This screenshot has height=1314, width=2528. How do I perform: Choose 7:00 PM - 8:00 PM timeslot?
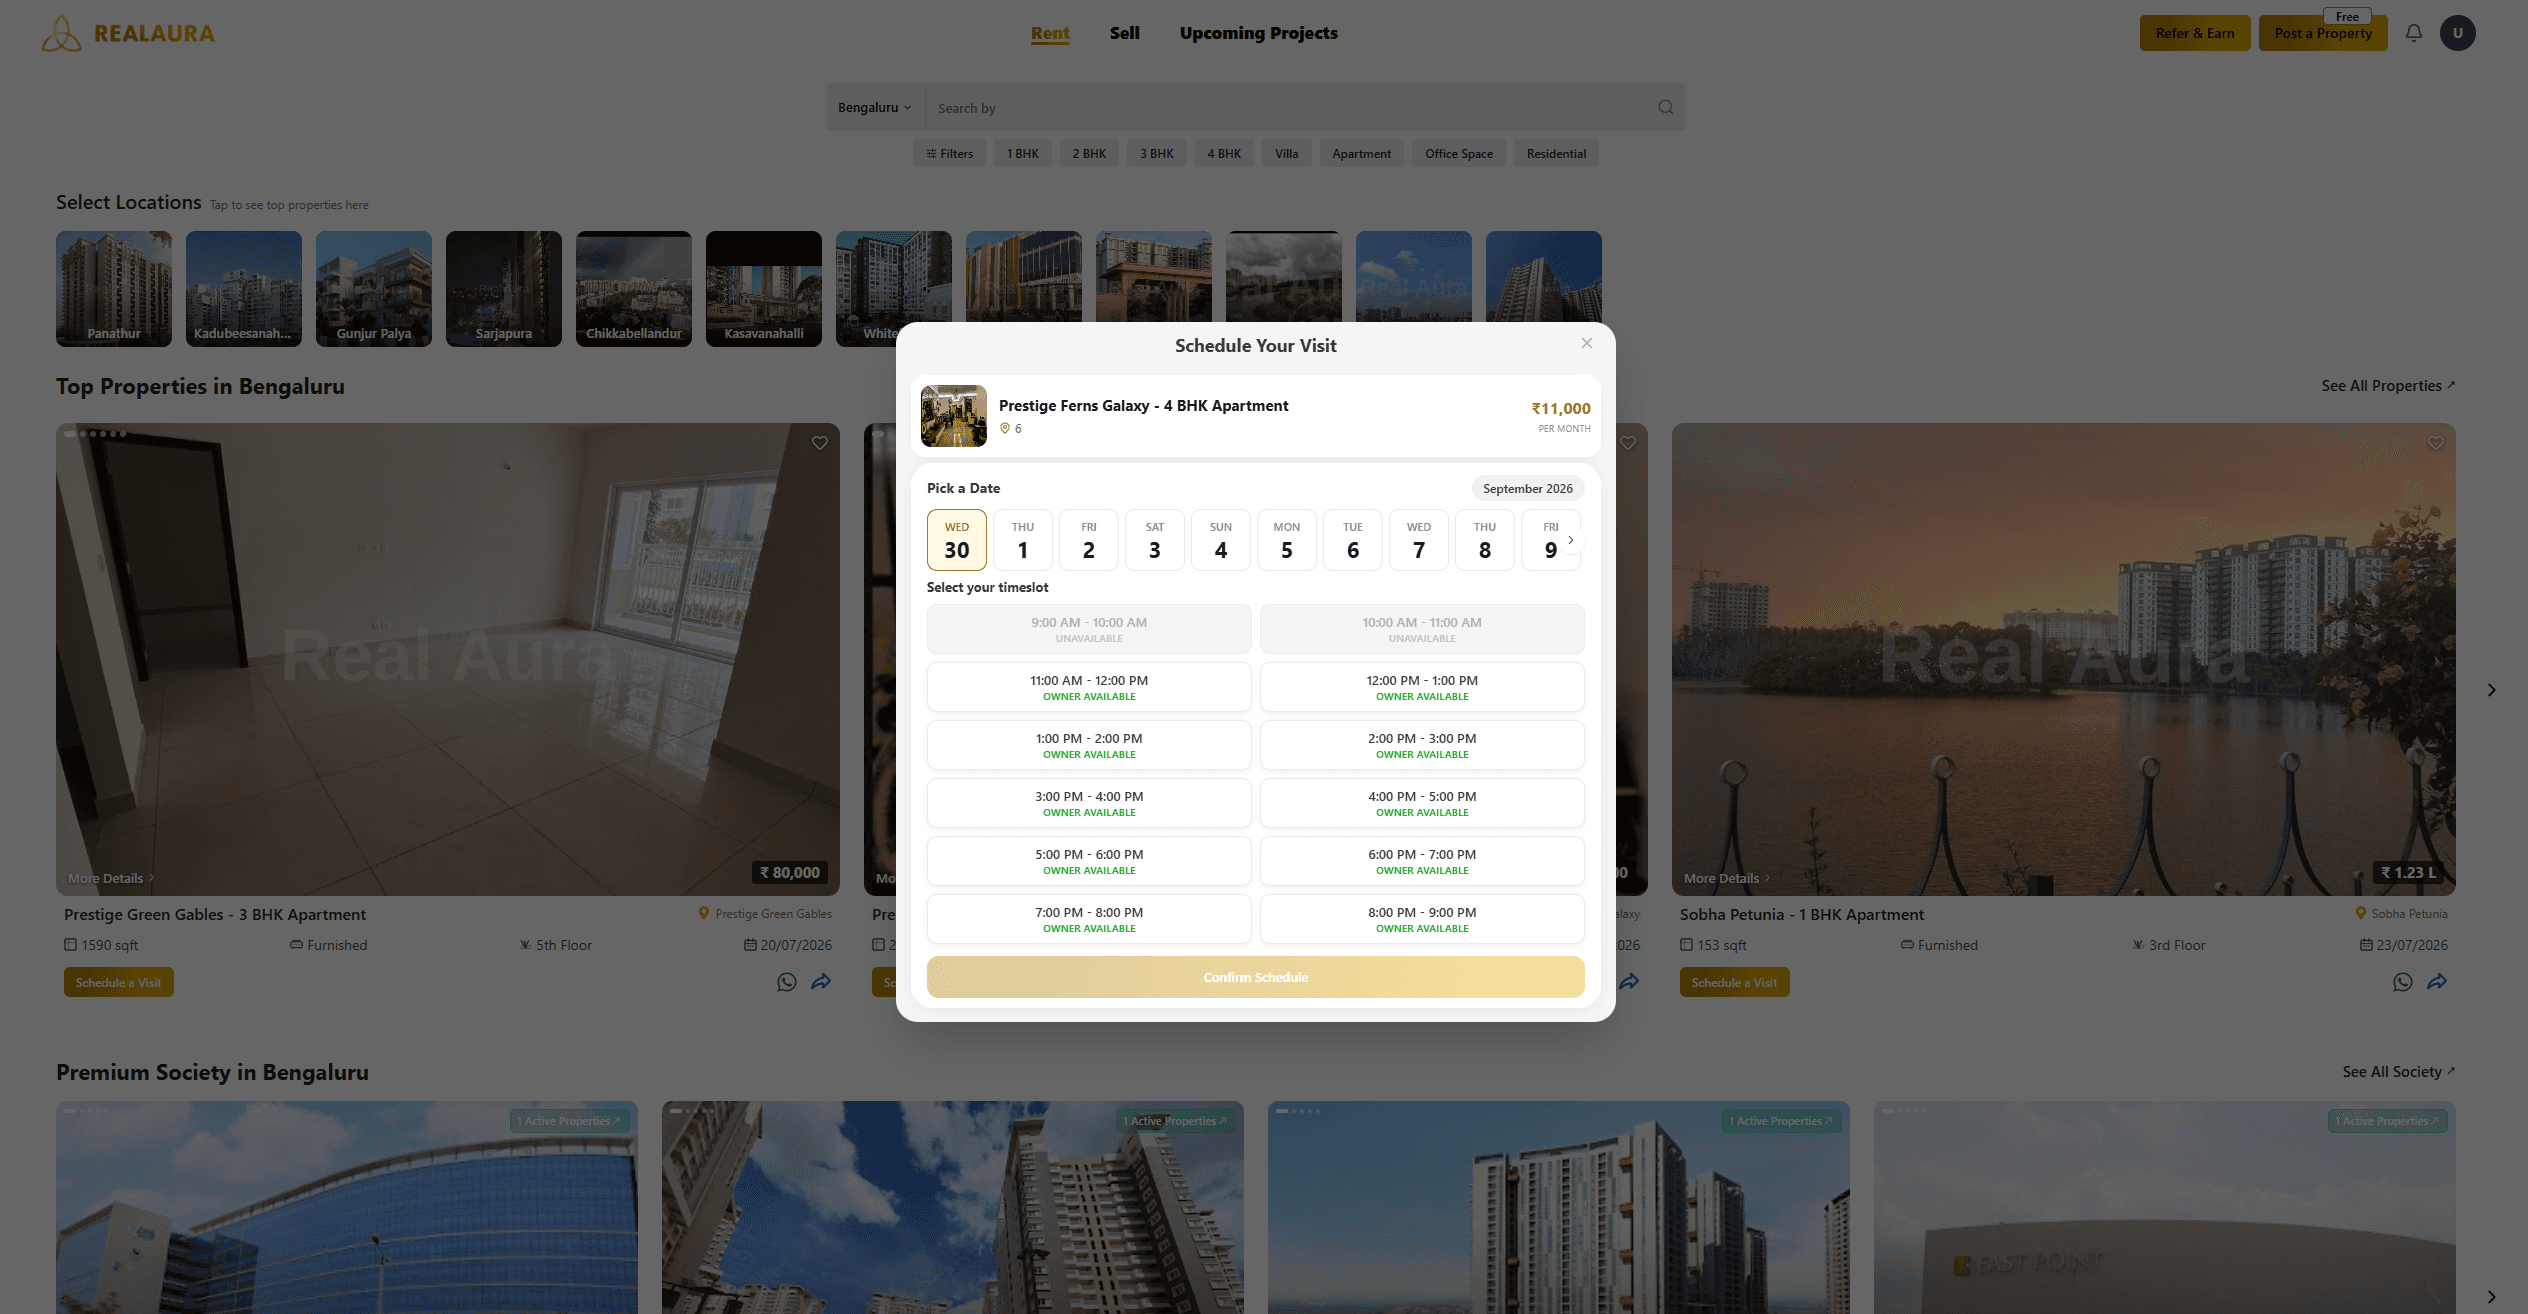(1089, 919)
